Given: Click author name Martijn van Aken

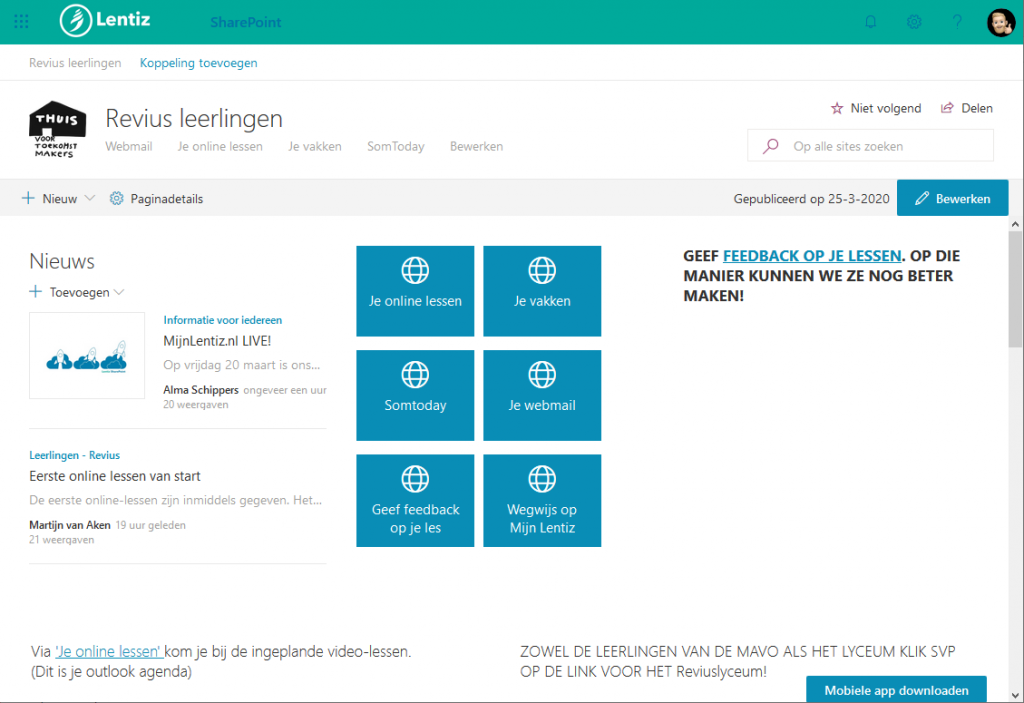Looking at the screenshot, I should click(x=70, y=525).
